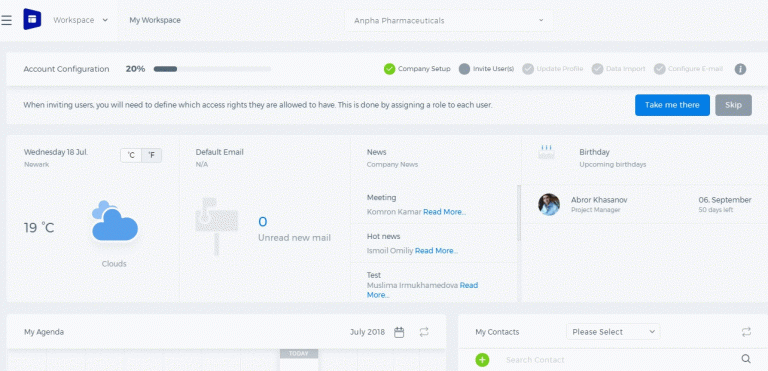Select the Company Setup step
The image size is (768, 371).
coord(417,69)
